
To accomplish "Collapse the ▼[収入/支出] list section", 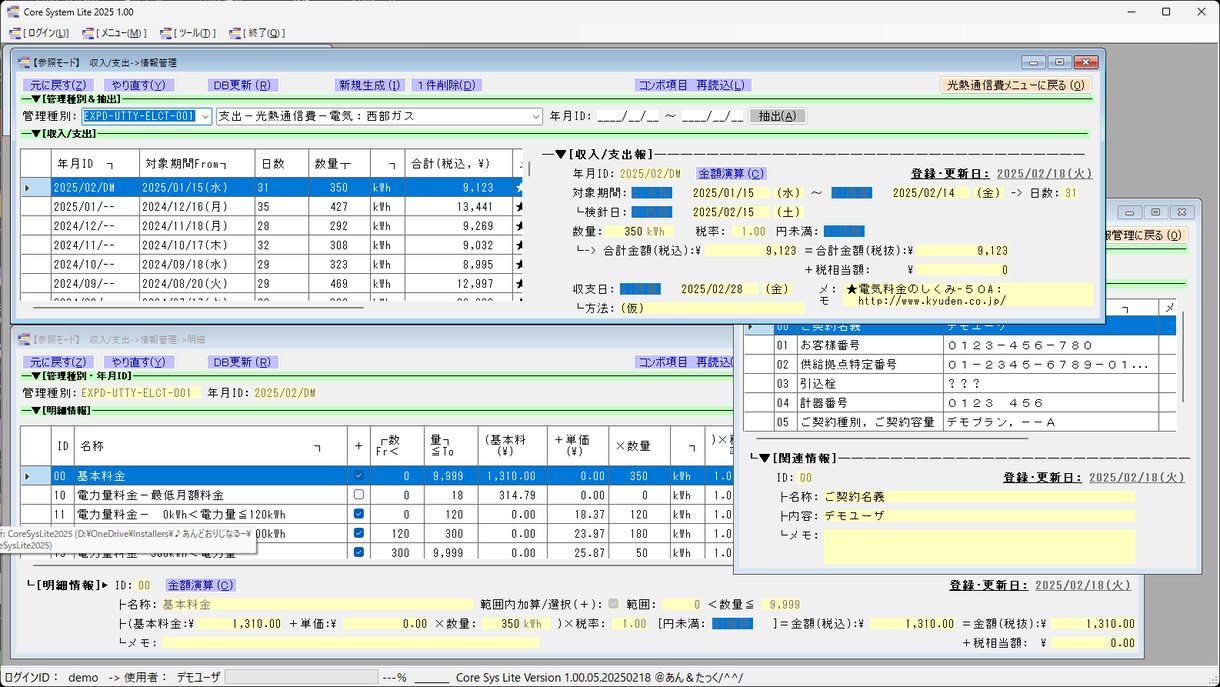I will (x=35, y=133).
